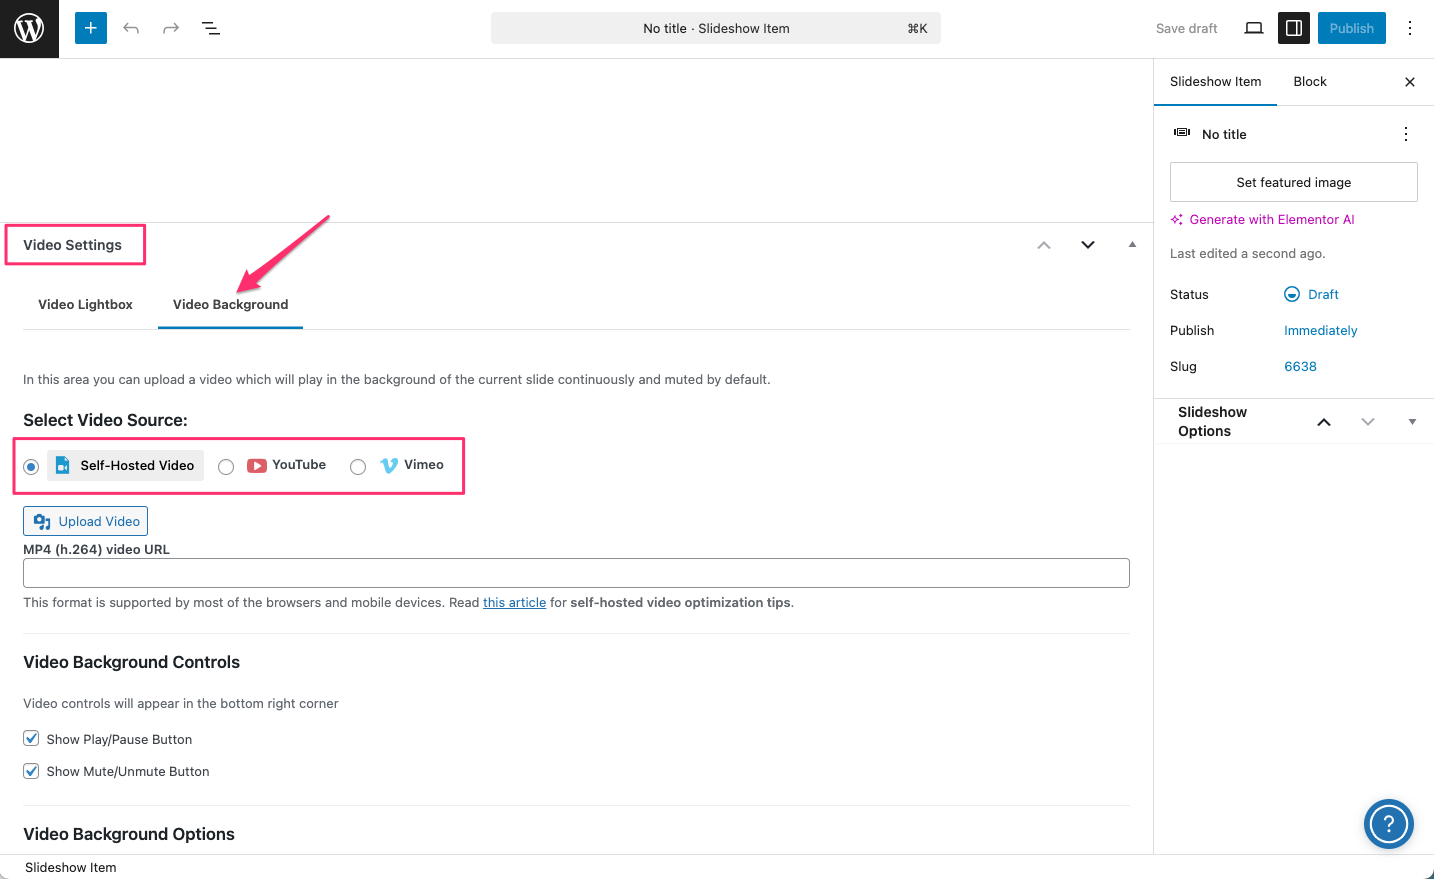Switch to the Video Lightbox tab
The image size is (1434, 879).
pos(85,305)
